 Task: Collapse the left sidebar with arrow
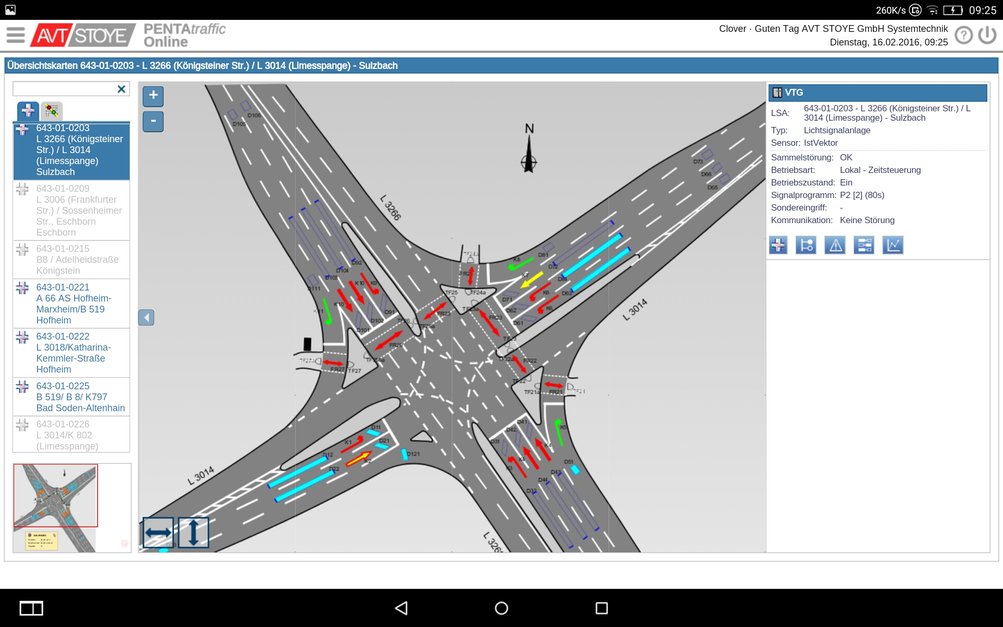click(146, 317)
